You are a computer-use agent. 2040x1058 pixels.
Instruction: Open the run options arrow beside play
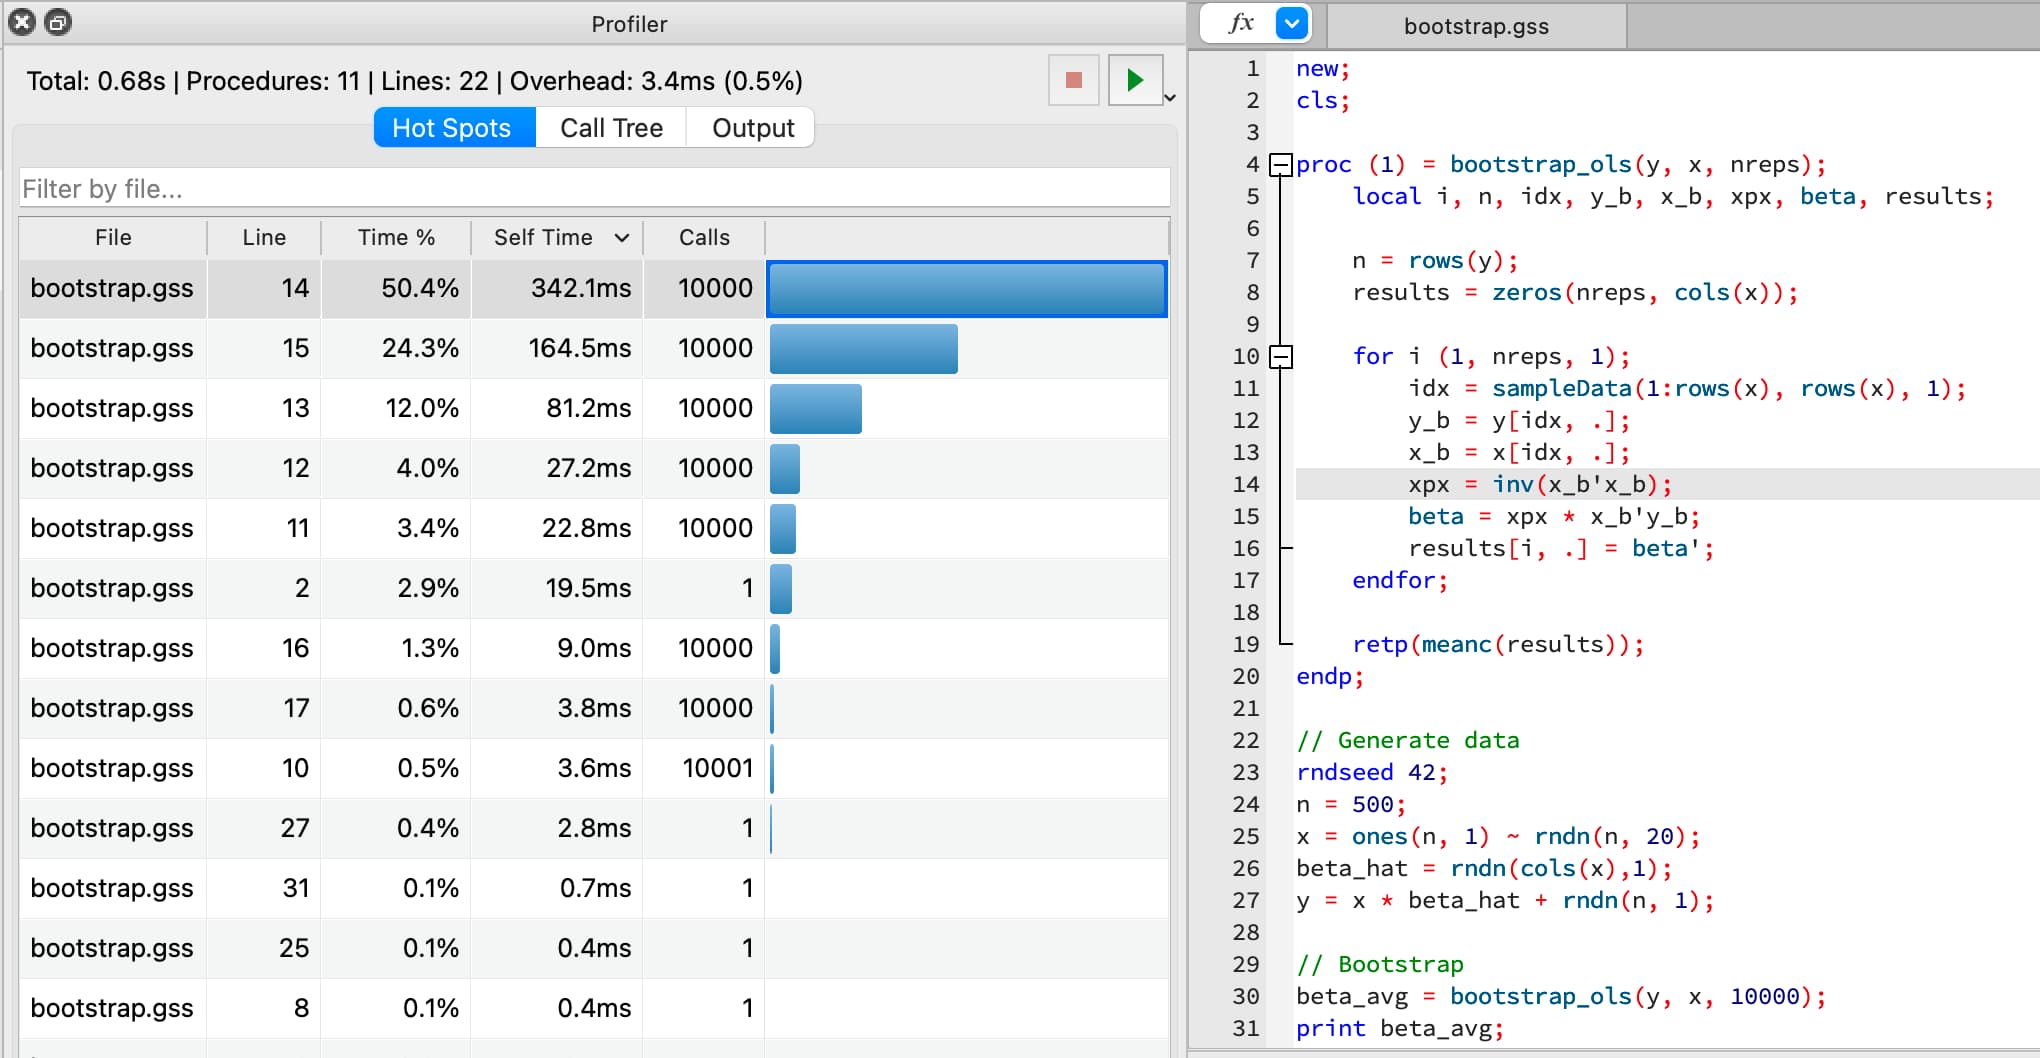[1170, 98]
